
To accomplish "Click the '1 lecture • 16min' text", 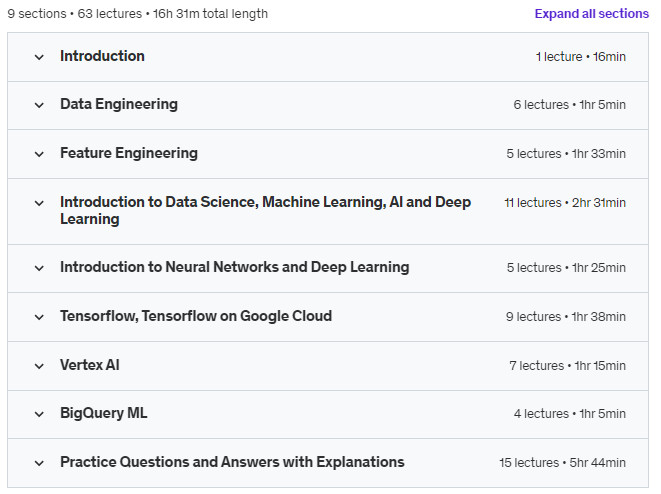I will 580,57.
